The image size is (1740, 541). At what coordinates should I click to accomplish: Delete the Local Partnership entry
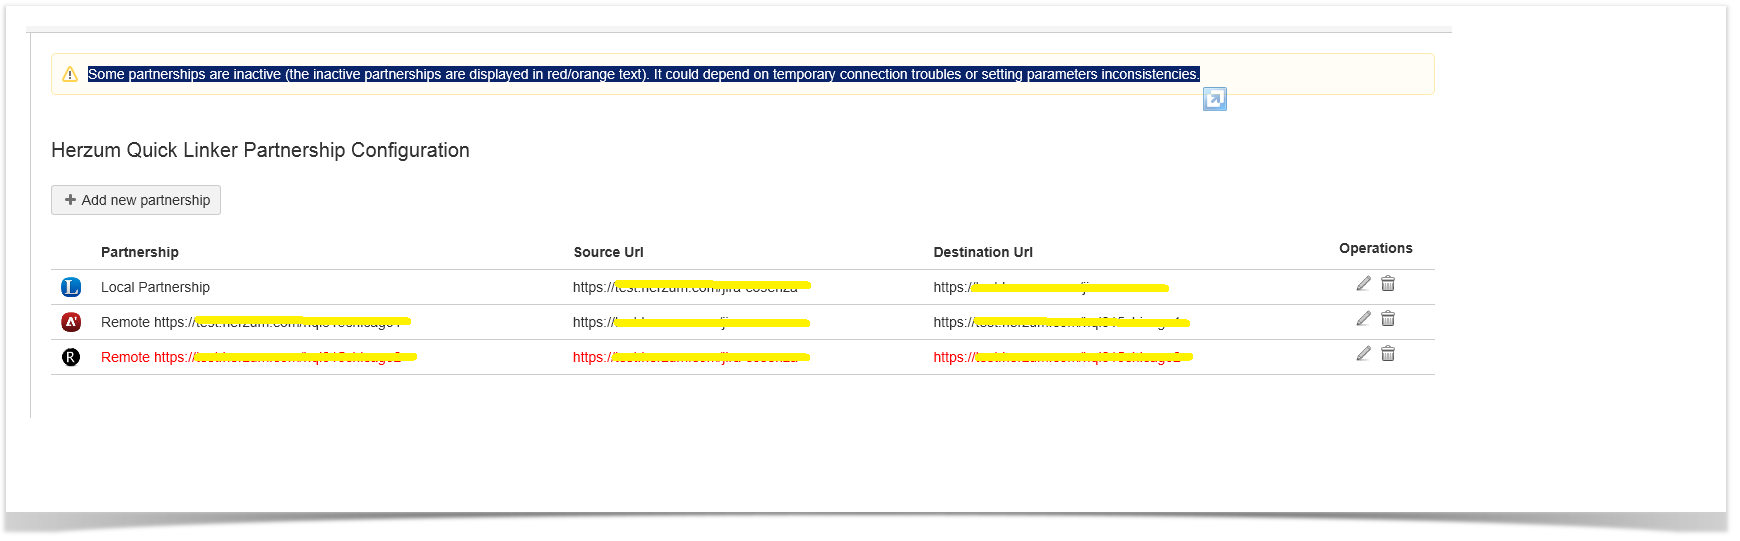click(x=1388, y=284)
